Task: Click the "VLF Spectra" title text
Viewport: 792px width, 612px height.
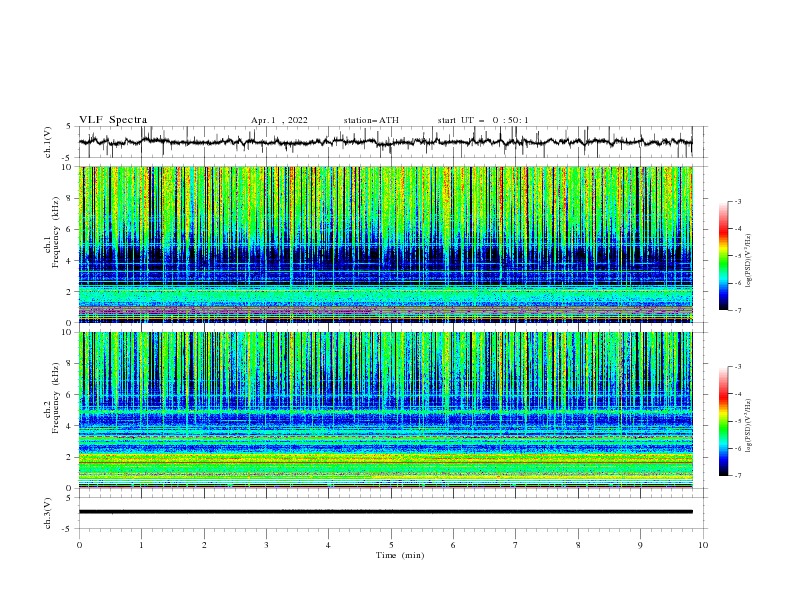Action: 113,120
